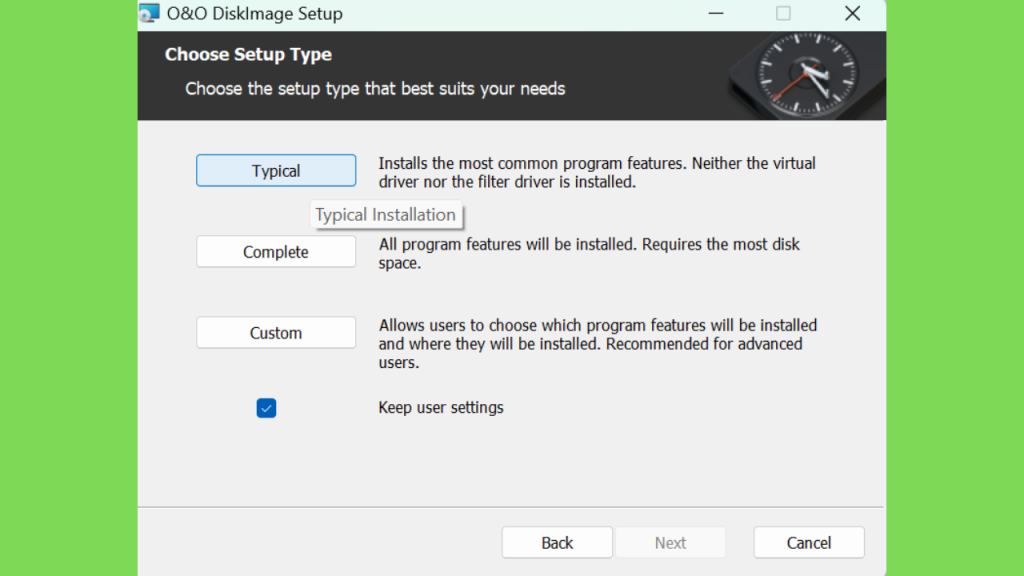Click the Choose Setup Type heading
The width and height of the screenshot is (1024, 576).
(x=248, y=54)
